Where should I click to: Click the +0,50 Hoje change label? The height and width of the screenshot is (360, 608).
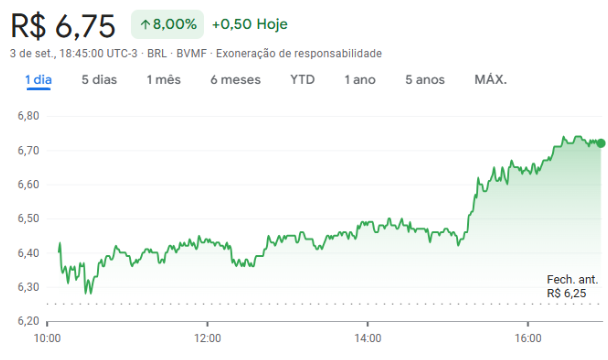(250, 24)
